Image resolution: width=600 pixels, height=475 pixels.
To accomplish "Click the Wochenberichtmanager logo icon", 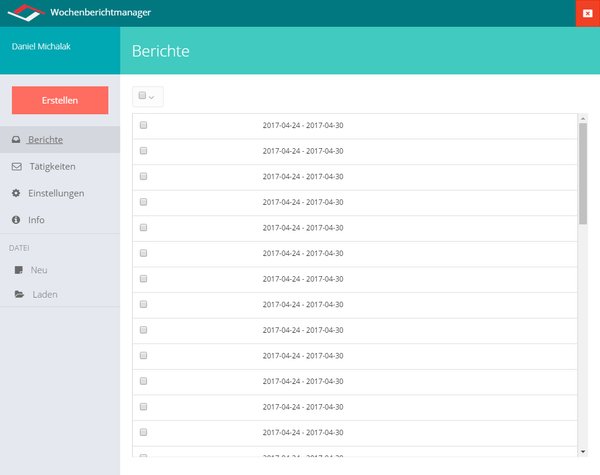I will pyautogui.click(x=26, y=13).
